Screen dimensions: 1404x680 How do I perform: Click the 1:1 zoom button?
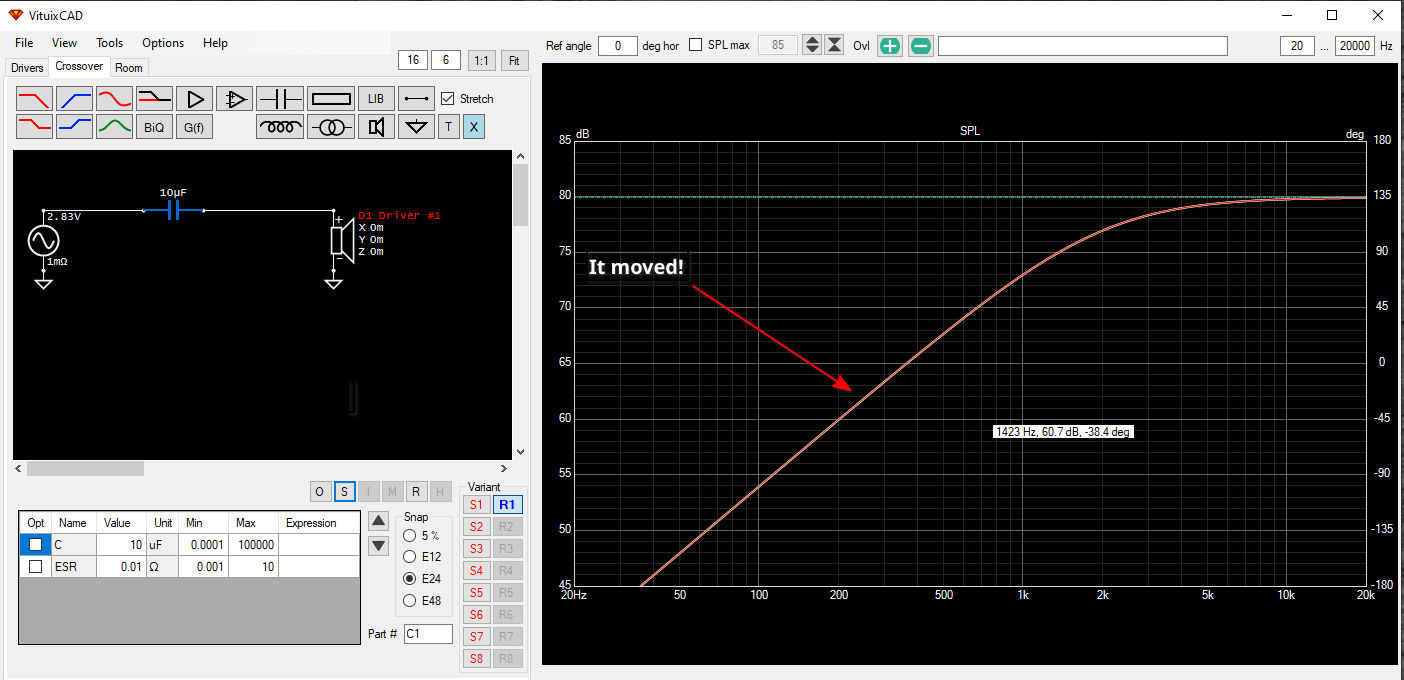pos(481,61)
